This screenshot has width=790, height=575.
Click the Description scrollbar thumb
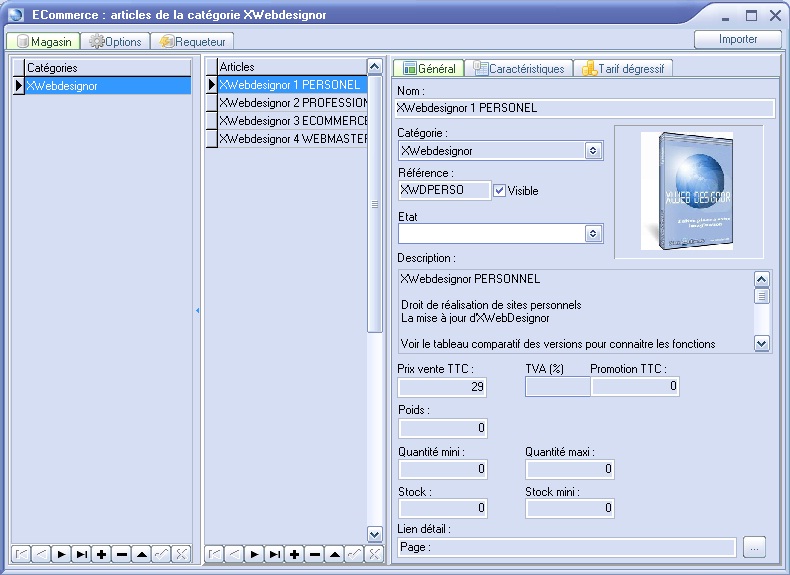click(x=761, y=296)
